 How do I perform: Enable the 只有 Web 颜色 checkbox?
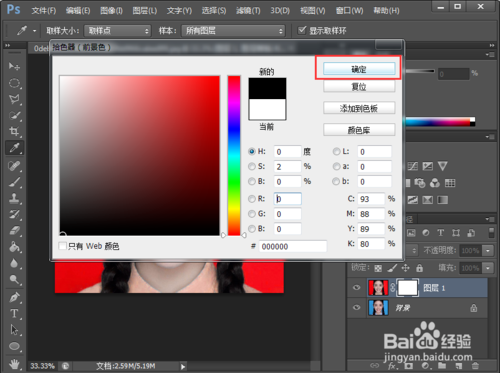point(62,246)
